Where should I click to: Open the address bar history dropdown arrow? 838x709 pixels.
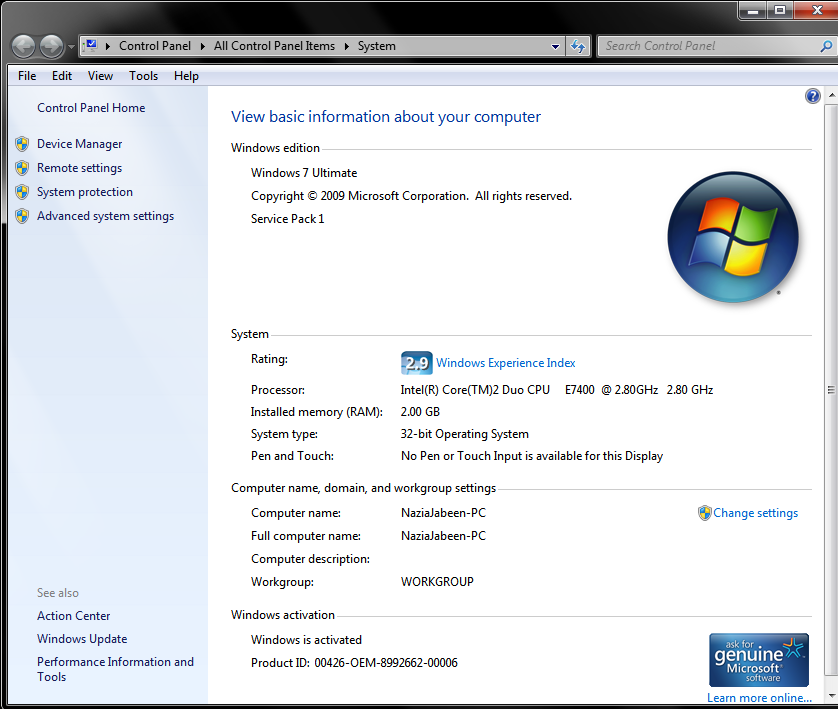click(x=556, y=46)
